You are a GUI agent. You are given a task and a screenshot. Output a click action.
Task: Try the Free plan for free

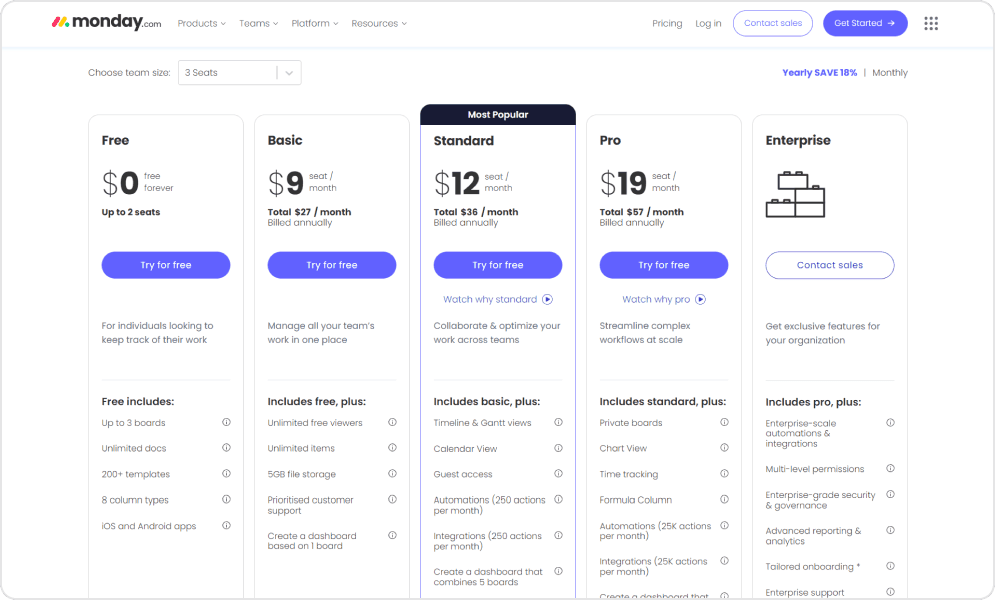point(166,265)
